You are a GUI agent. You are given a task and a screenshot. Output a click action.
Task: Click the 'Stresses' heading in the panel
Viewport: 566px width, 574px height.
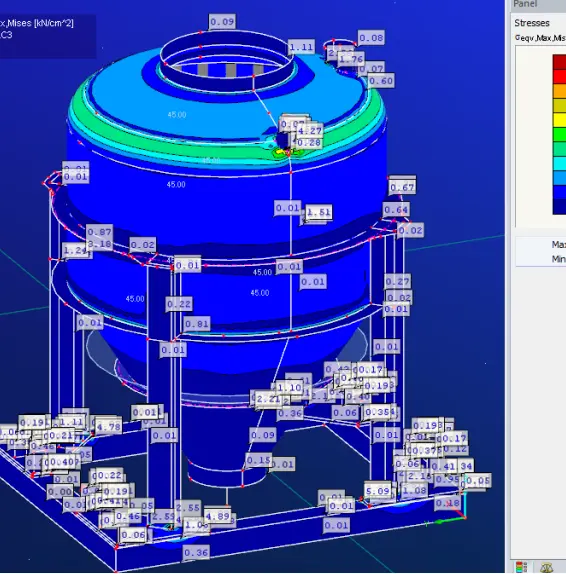[x=532, y=23]
